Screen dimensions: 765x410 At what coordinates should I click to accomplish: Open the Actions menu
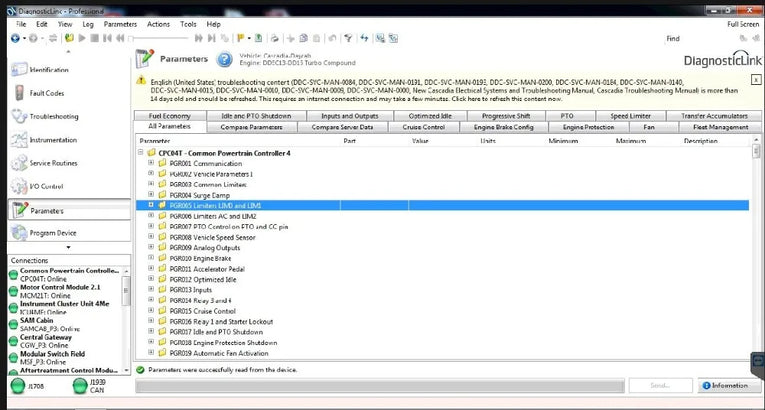[158, 23]
